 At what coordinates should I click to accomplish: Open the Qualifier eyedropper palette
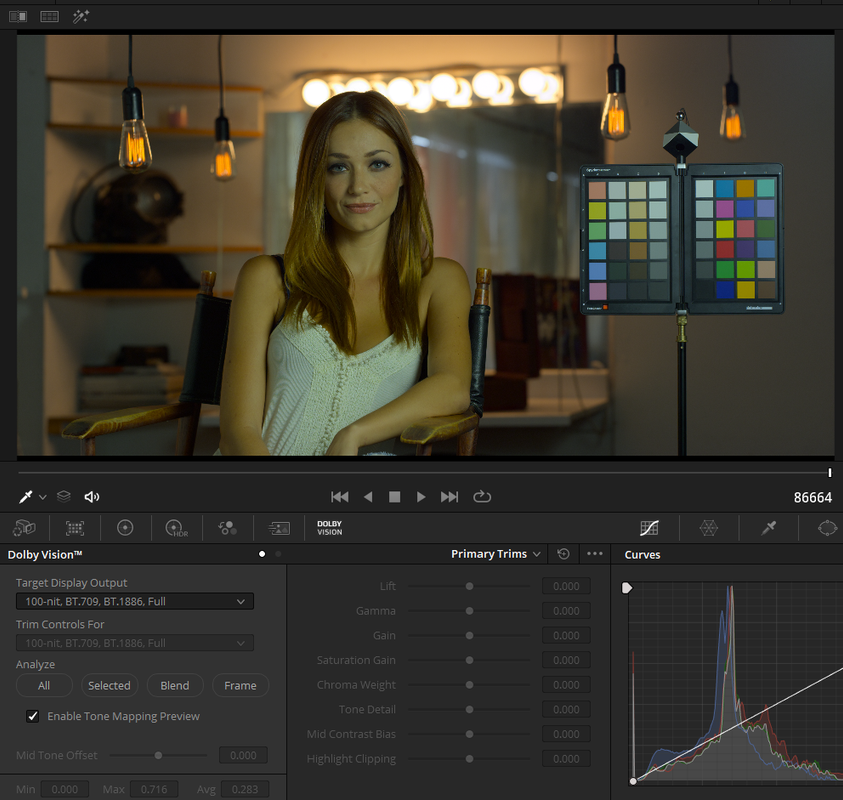[768, 528]
